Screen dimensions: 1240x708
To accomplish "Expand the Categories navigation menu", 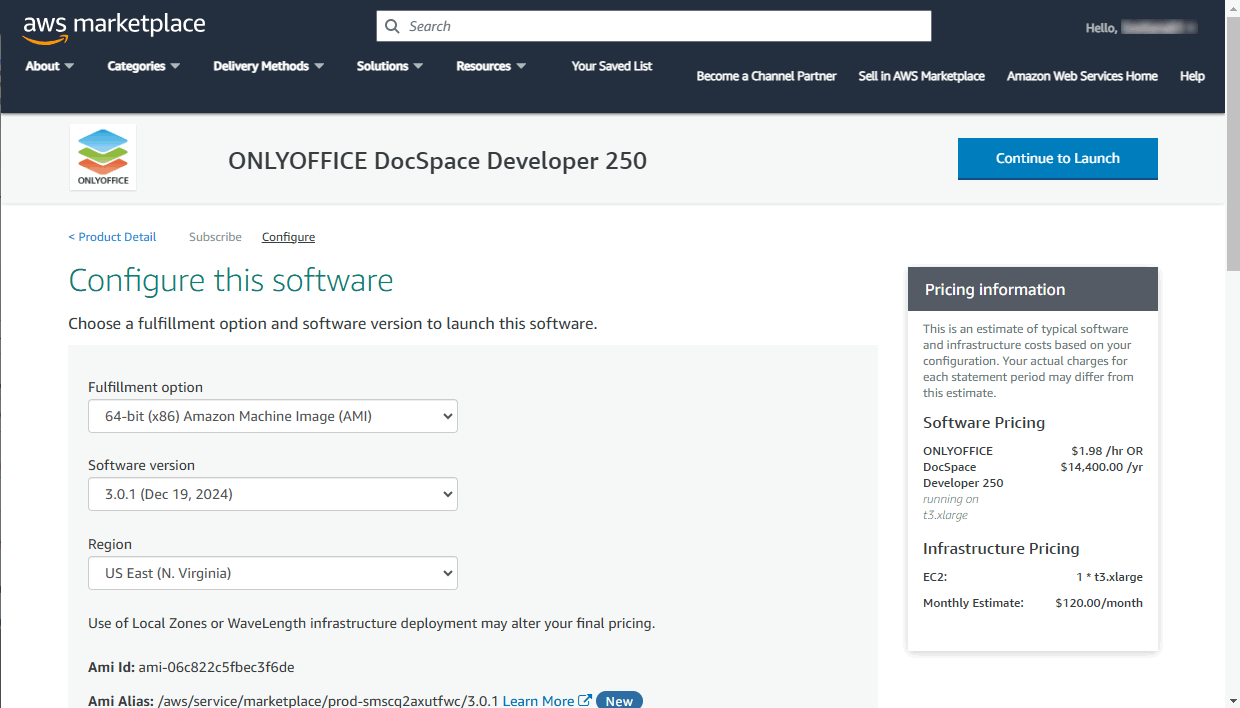I will pos(143,65).
